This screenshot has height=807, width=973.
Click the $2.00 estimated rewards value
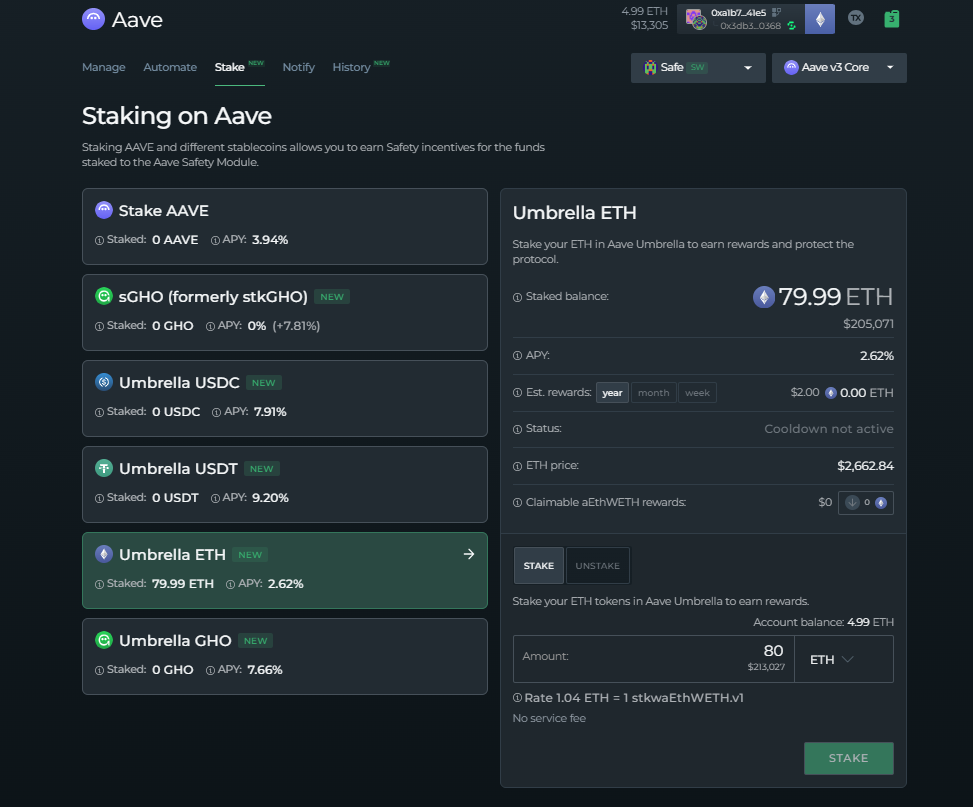[x=805, y=392]
